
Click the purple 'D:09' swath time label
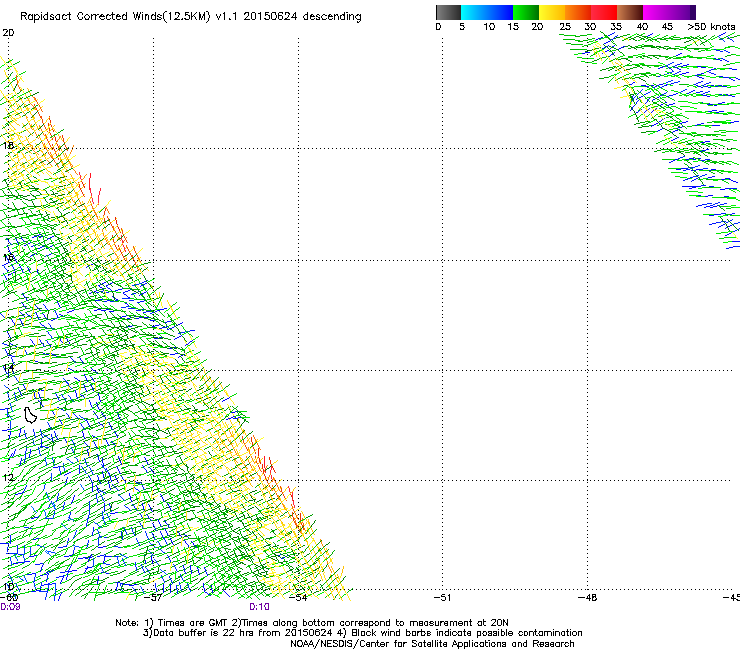[x=10, y=607]
